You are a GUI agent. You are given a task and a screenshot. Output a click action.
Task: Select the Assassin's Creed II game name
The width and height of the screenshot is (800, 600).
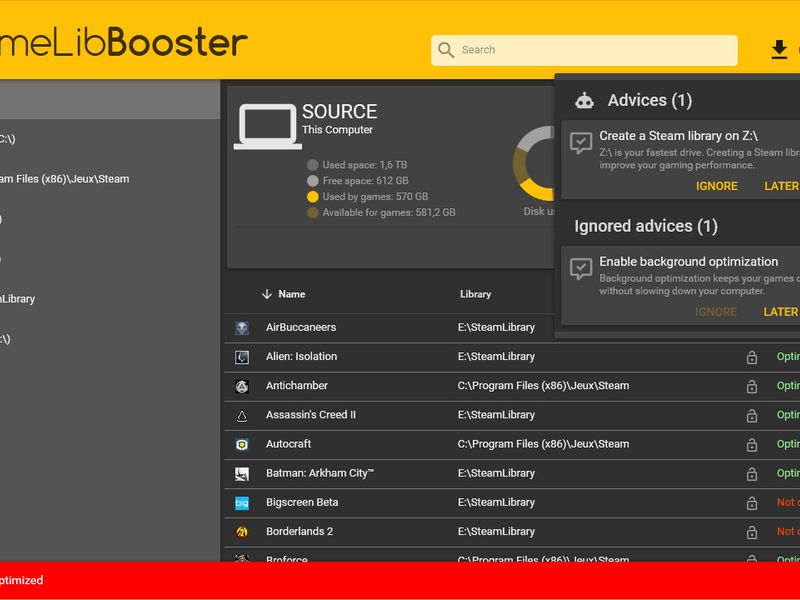click(311, 414)
